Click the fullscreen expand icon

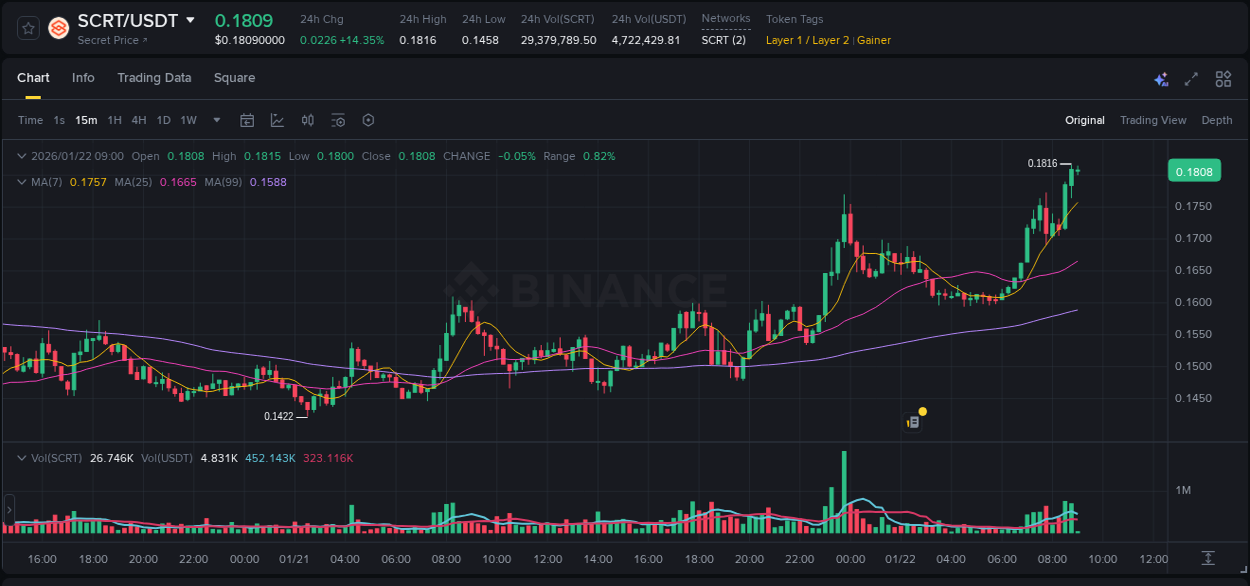[1191, 78]
